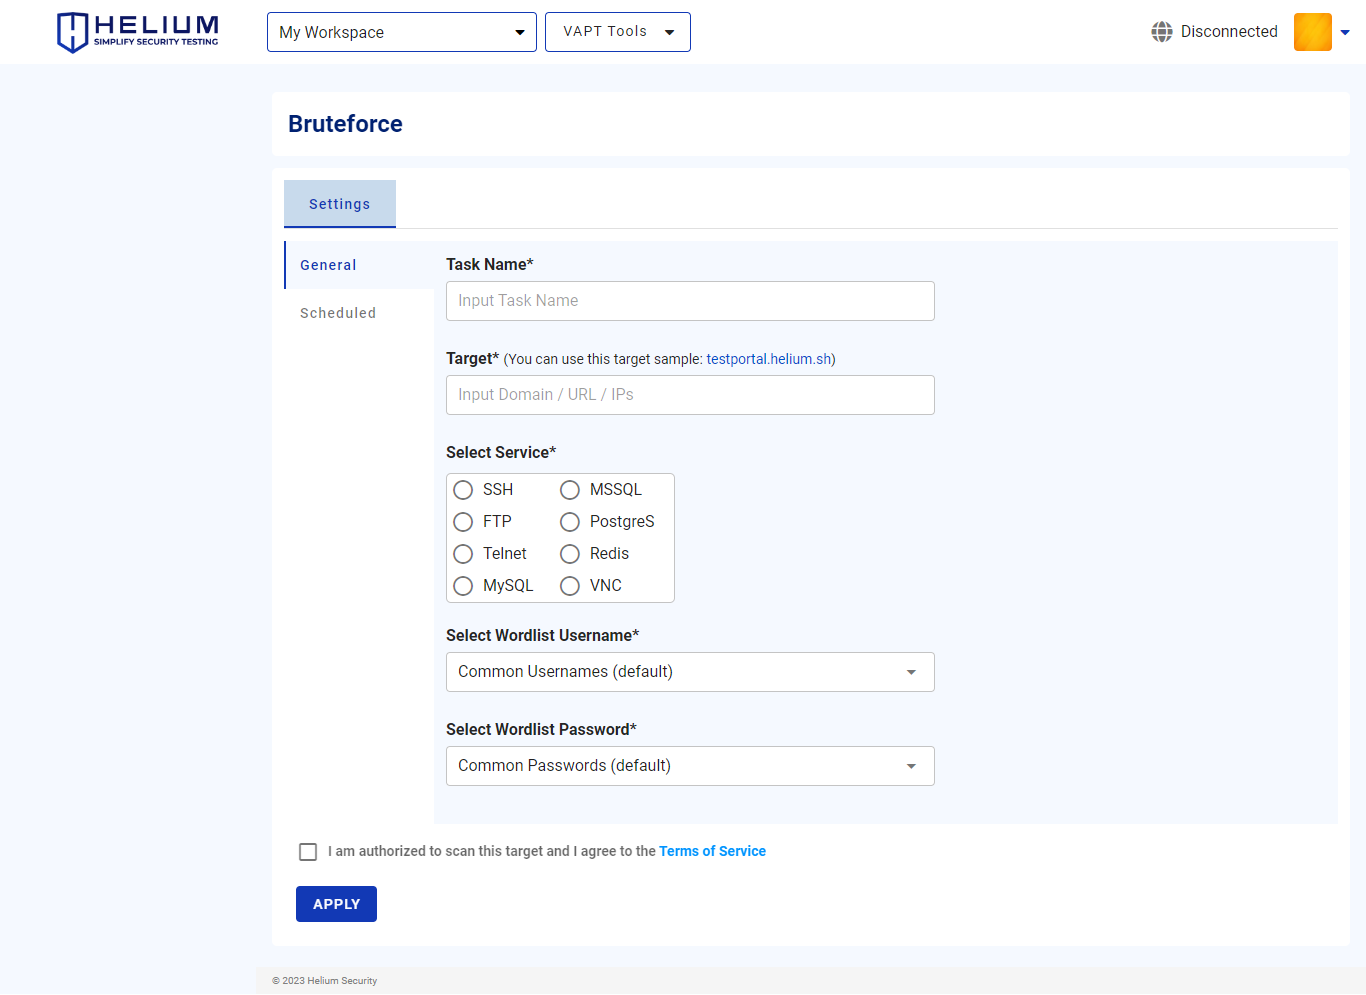Click the Helium shield logo

138,32
